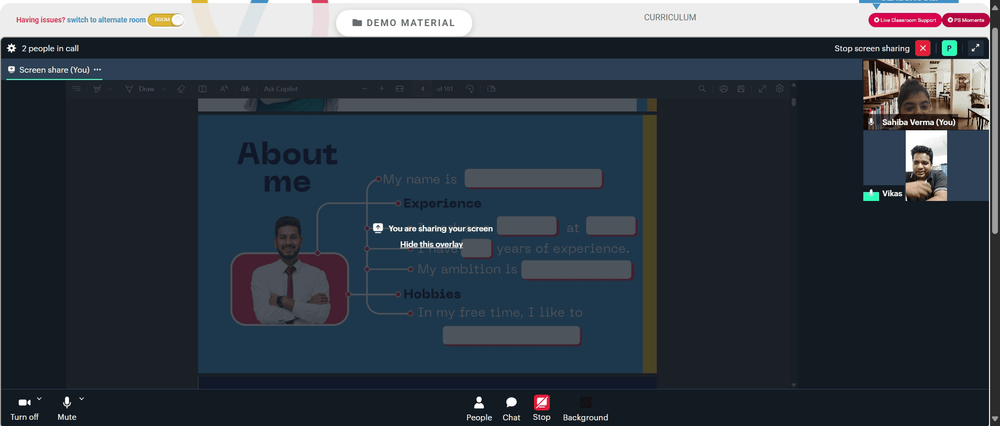Select the Draw tool in PDF toolbar
The height and width of the screenshot is (426, 1000).
pos(140,89)
